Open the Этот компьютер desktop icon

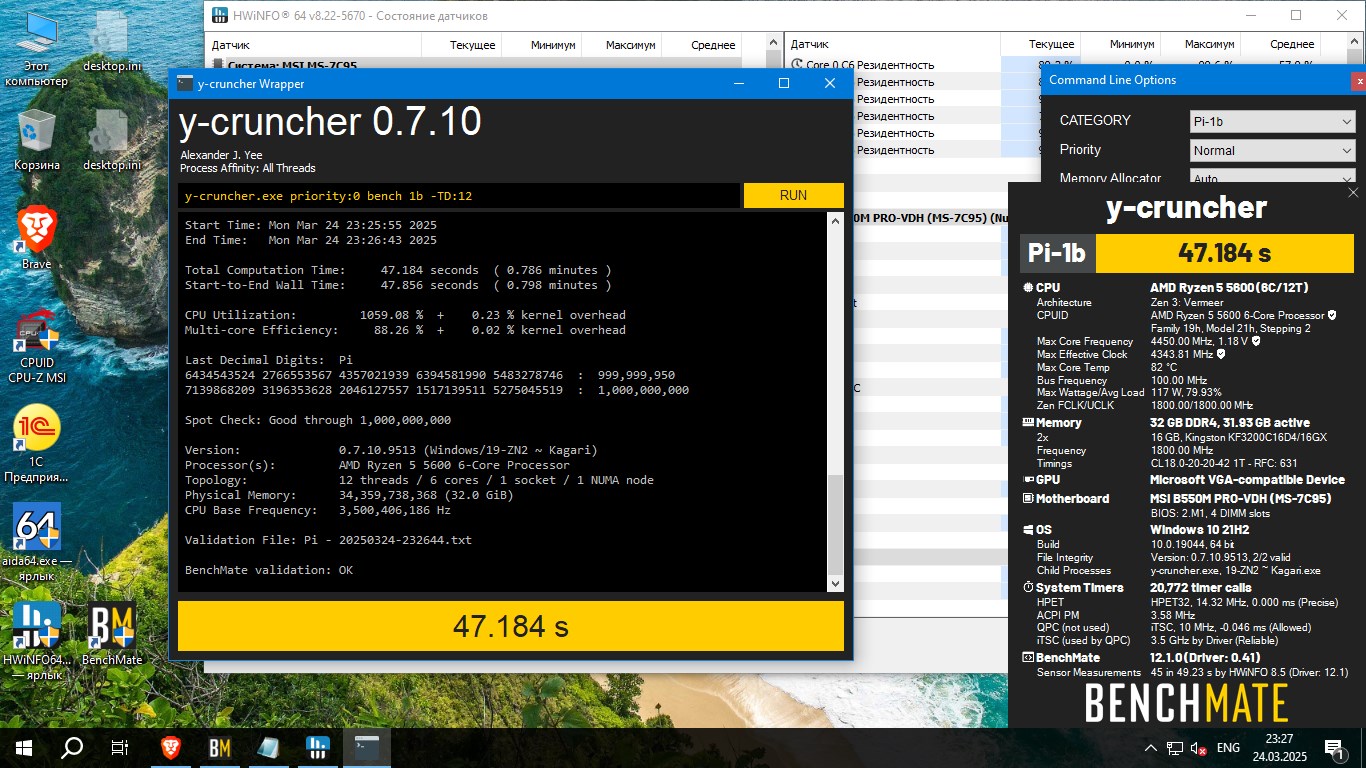coord(37,48)
